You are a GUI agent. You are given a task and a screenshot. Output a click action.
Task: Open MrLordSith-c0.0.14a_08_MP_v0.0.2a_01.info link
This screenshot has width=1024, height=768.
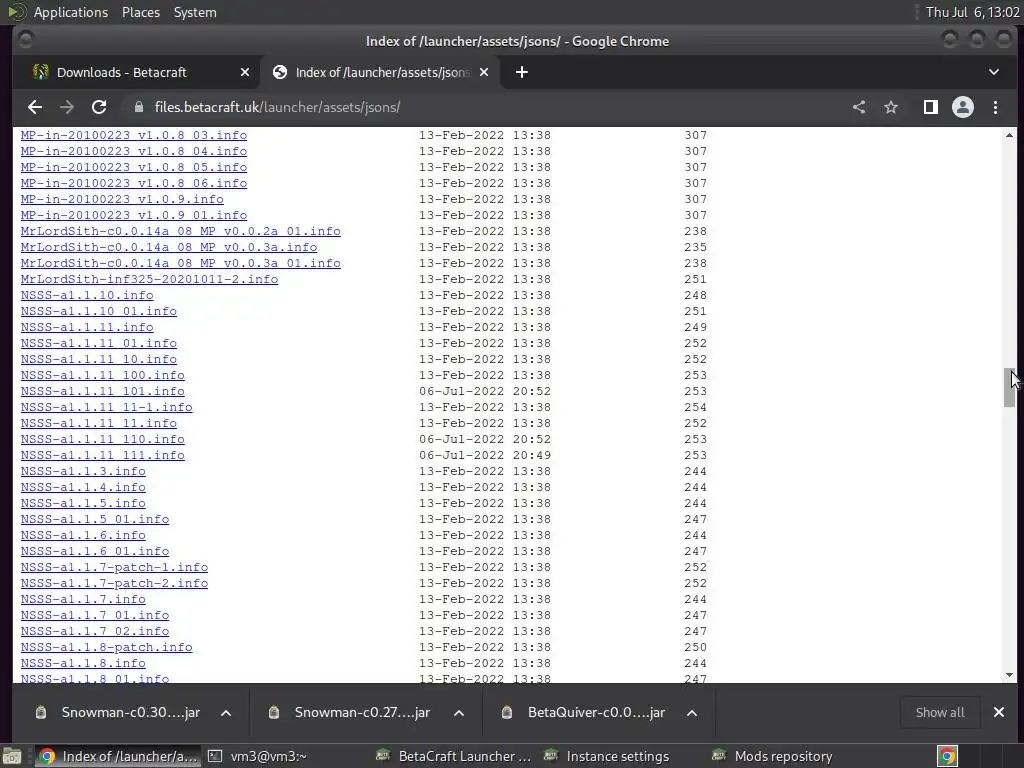click(181, 231)
